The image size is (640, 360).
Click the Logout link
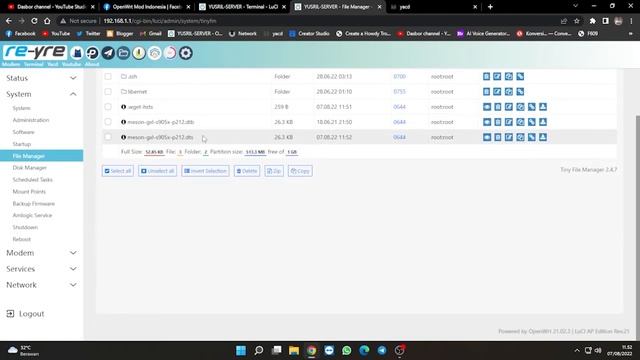coord(25,313)
